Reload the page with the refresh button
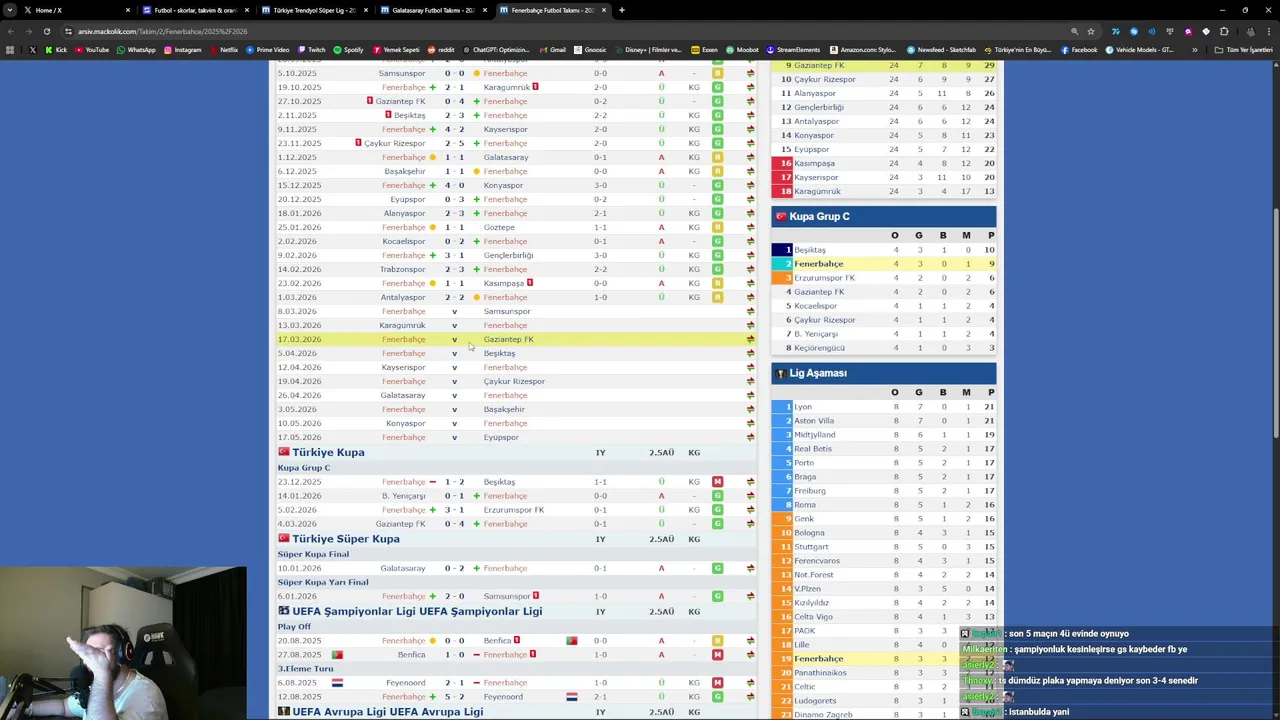Viewport: 1280px width, 720px height. [46, 31]
